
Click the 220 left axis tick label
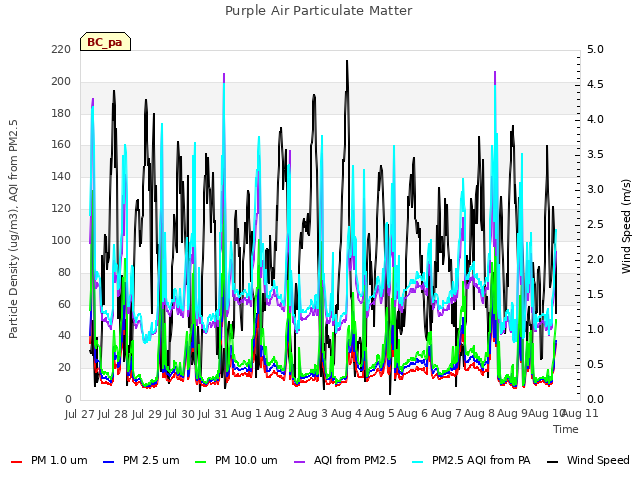click(x=61, y=50)
